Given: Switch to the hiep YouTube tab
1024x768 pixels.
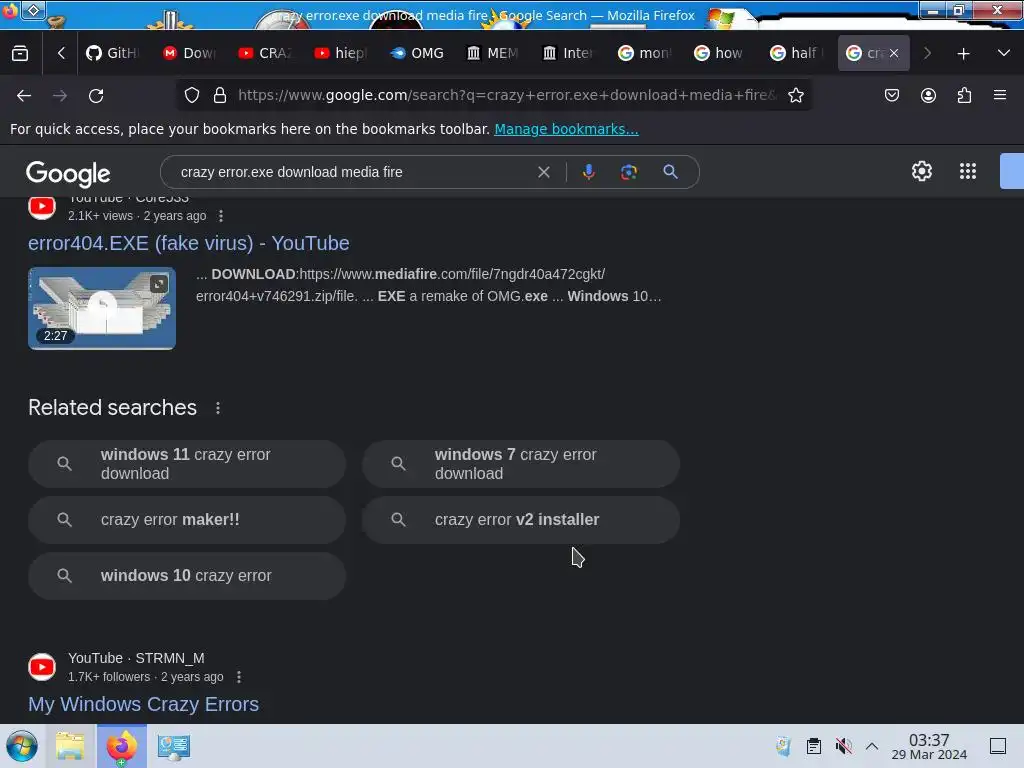Looking at the screenshot, I should (340, 54).
